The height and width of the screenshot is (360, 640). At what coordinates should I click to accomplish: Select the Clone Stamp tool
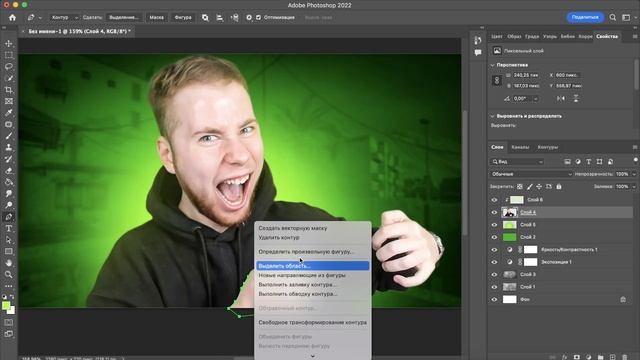9,147
